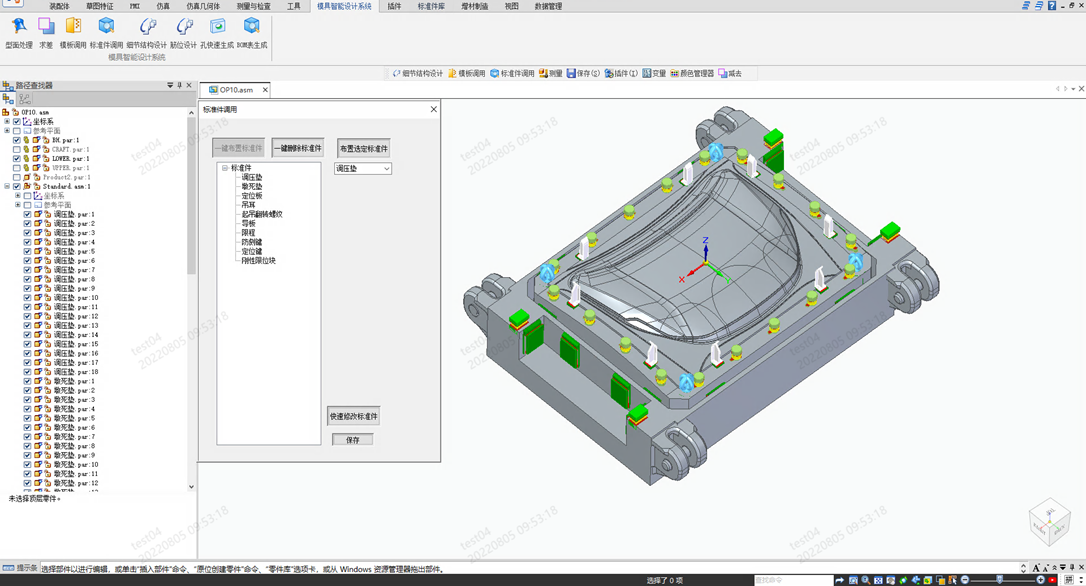Open 插件(I) in the quick toolbar
The height and width of the screenshot is (586, 1086).
[x=621, y=73]
